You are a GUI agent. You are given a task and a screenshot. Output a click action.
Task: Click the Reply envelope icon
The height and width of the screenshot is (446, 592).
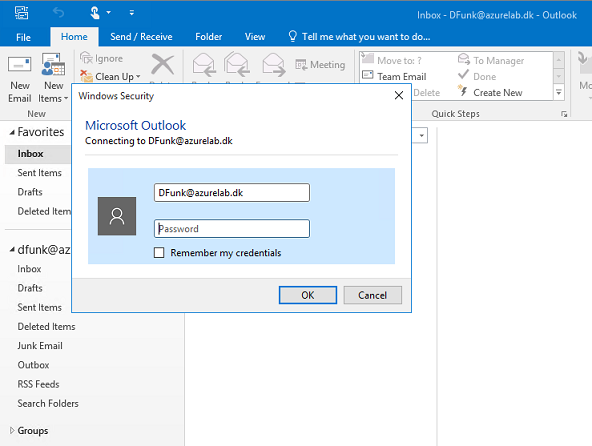pyautogui.click(x=204, y=65)
